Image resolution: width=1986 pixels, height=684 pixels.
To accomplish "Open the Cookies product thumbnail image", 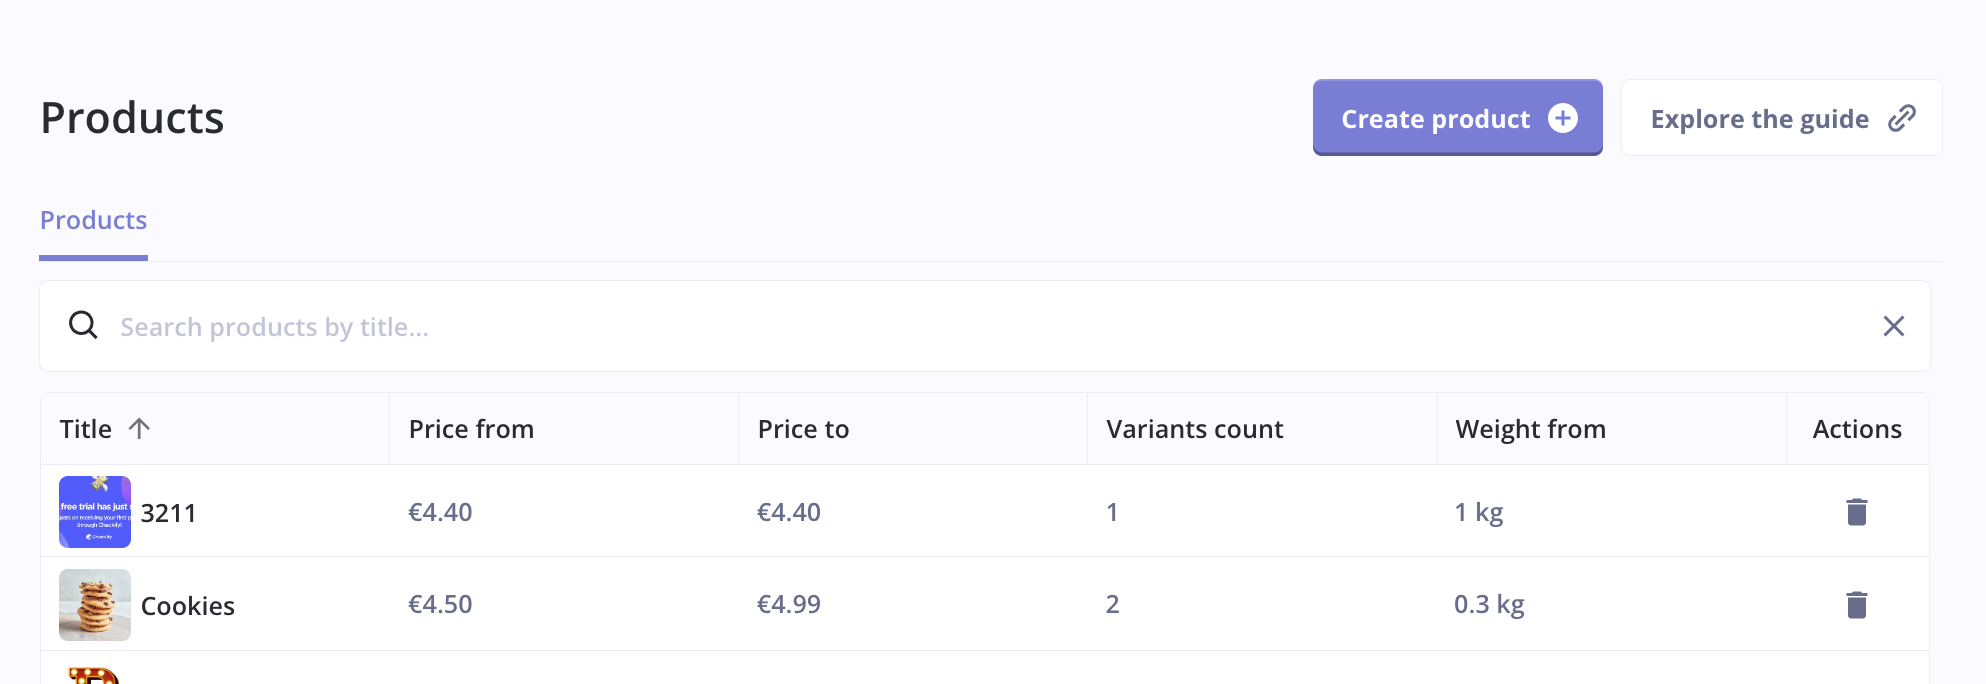I will [95, 604].
